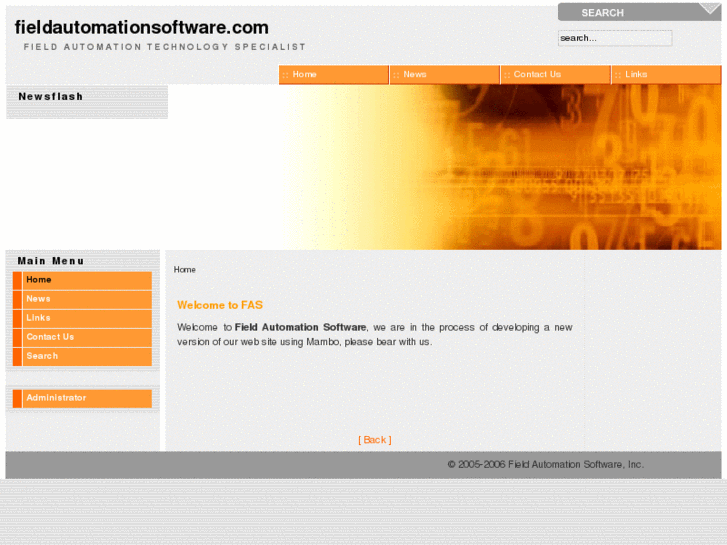Click the fieldautomationsoftware.com site title
The image size is (727, 545).
click(x=141, y=27)
